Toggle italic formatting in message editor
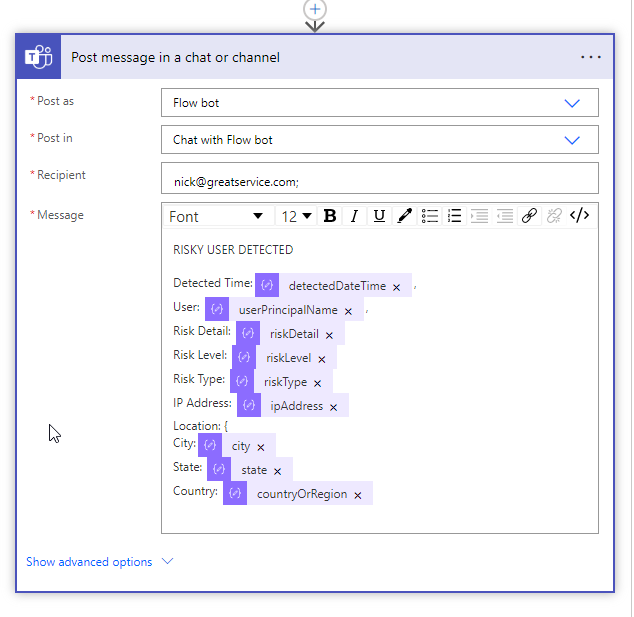 point(354,216)
